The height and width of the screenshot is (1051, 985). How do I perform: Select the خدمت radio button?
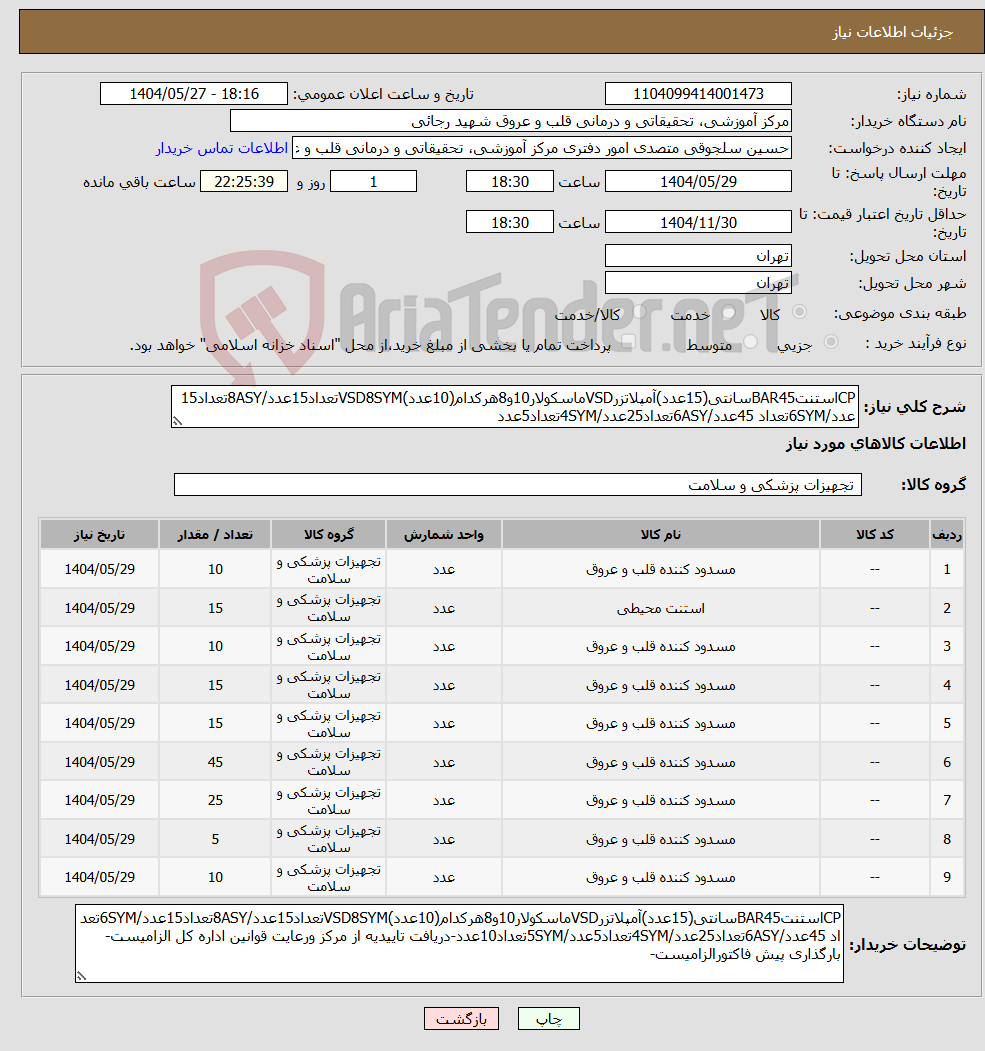click(x=728, y=312)
